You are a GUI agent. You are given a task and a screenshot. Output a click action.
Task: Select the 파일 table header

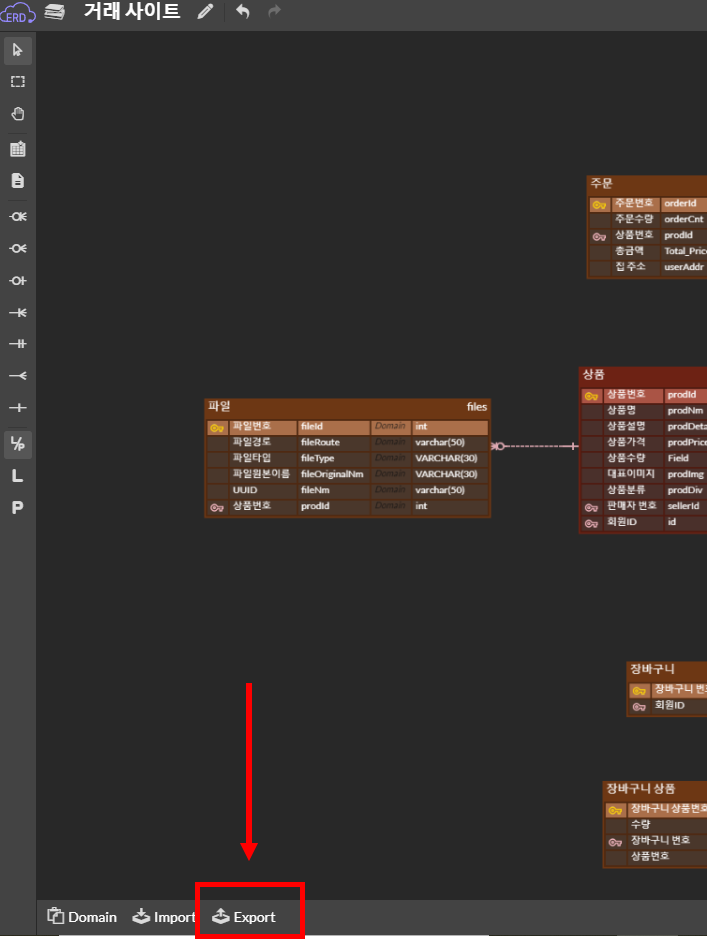click(347, 407)
